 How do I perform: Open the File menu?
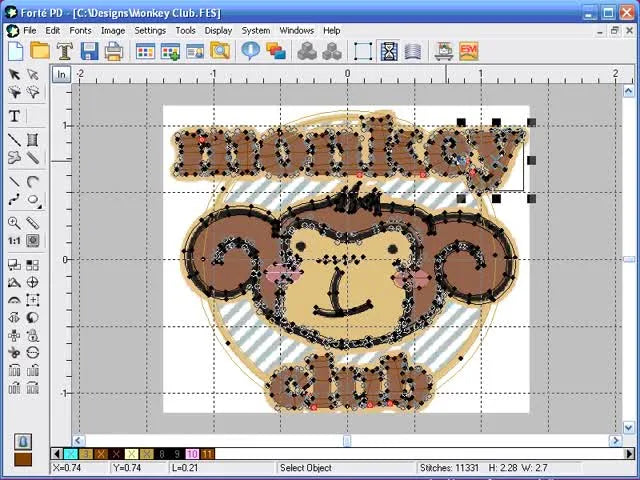[29, 31]
